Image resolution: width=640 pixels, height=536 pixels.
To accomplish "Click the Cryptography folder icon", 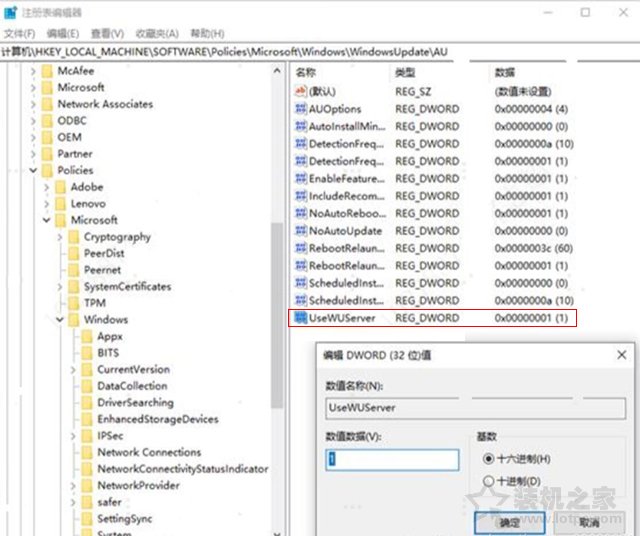I will point(74,237).
